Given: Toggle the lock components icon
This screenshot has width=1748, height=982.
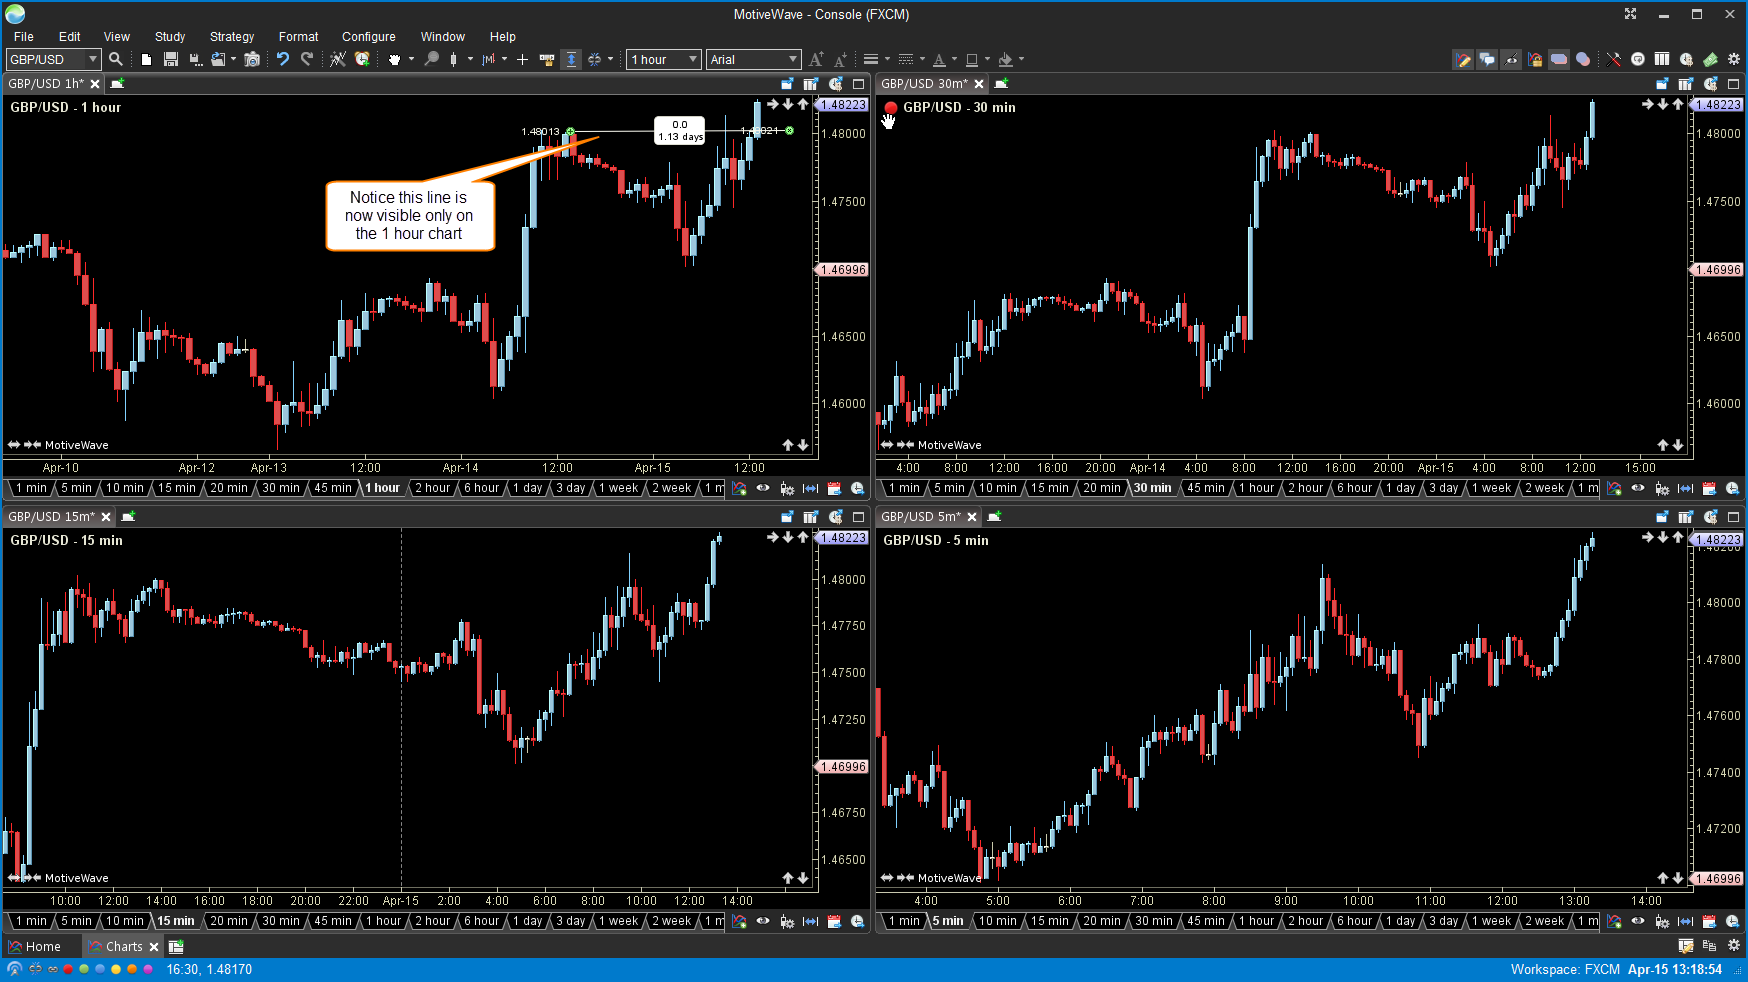Looking at the screenshot, I should click(x=1535, y=59).
